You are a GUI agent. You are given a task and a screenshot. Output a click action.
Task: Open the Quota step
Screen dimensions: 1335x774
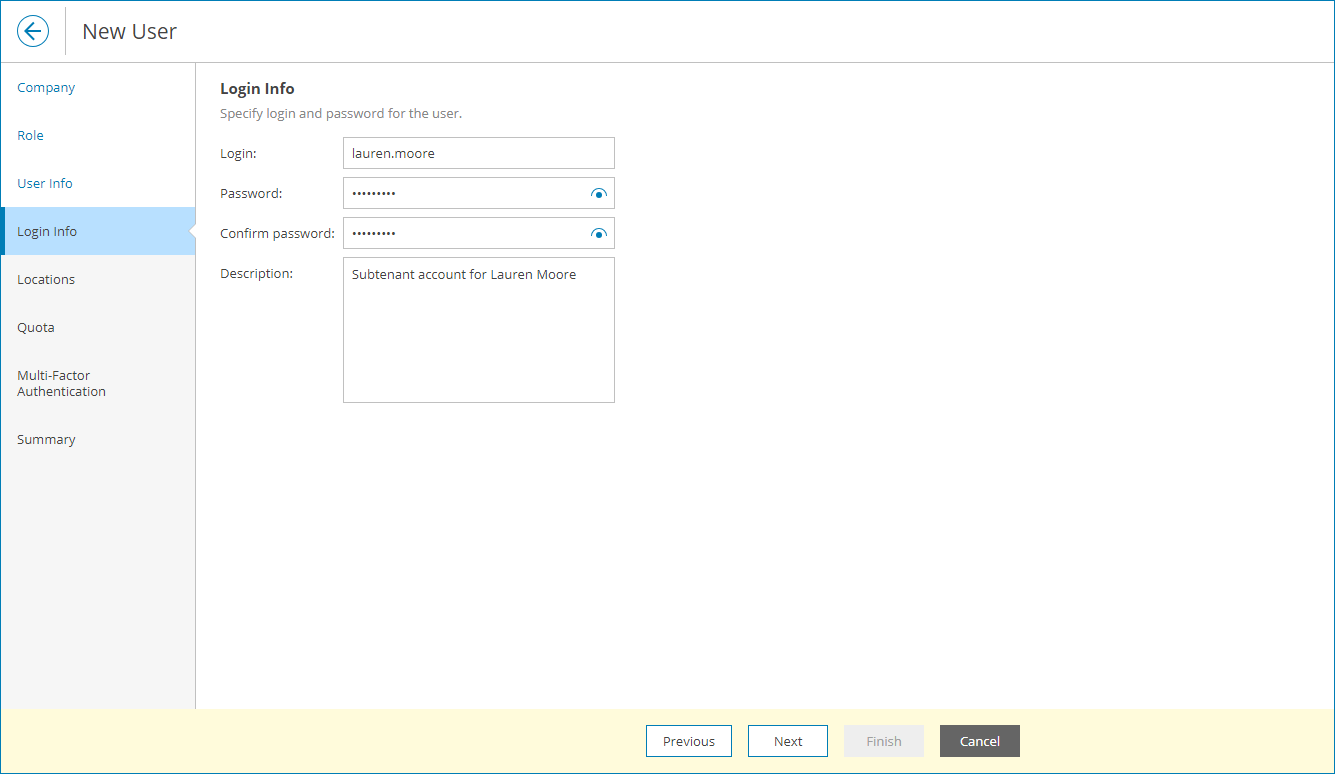point(35,327)
